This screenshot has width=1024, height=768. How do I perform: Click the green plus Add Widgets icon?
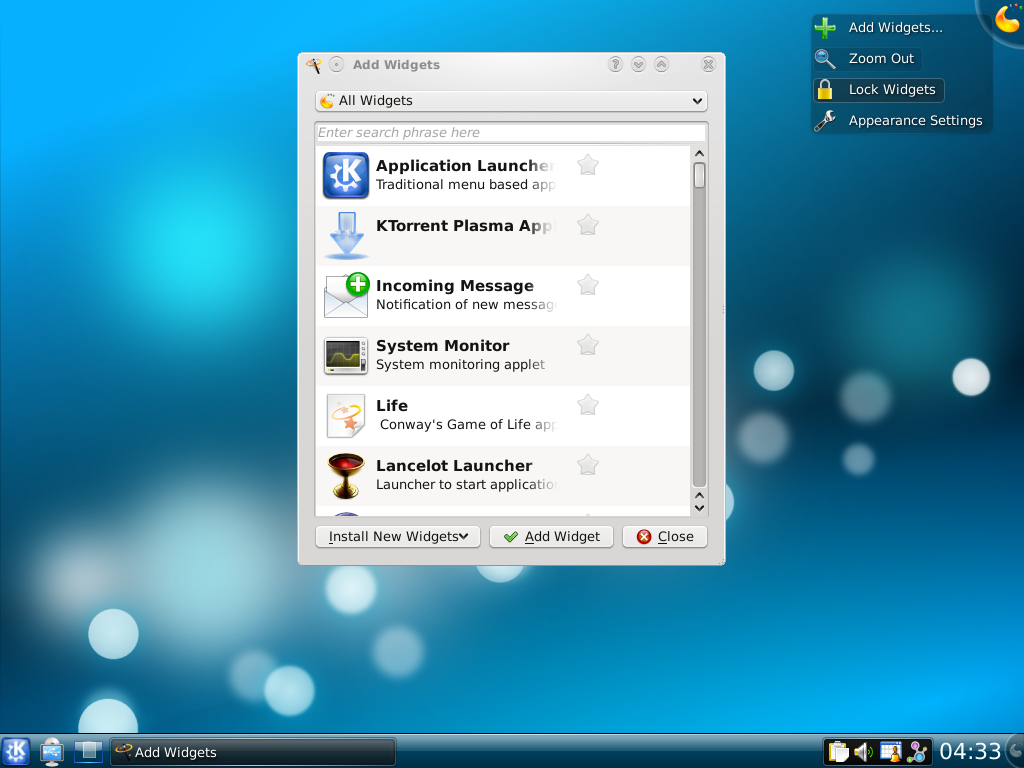825,27
